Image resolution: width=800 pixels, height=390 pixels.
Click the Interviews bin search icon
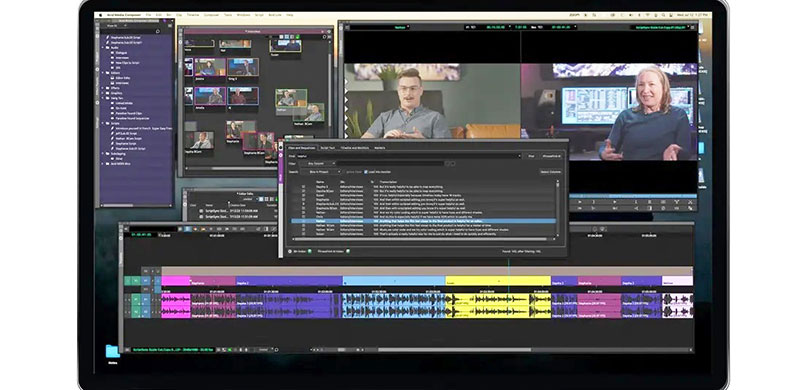324,37
